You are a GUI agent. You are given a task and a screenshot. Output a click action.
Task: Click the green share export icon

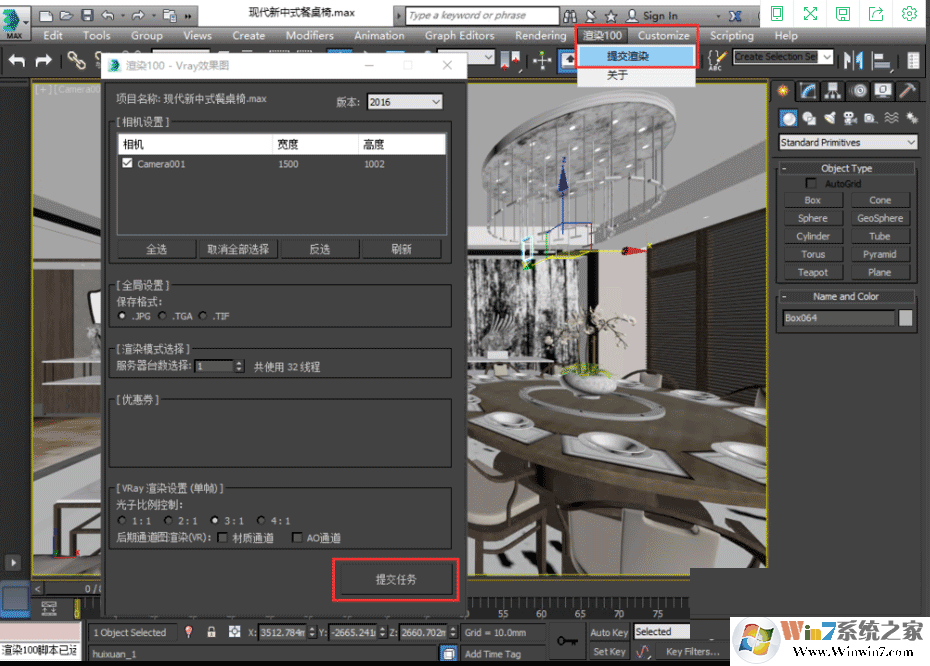point(876,13)
